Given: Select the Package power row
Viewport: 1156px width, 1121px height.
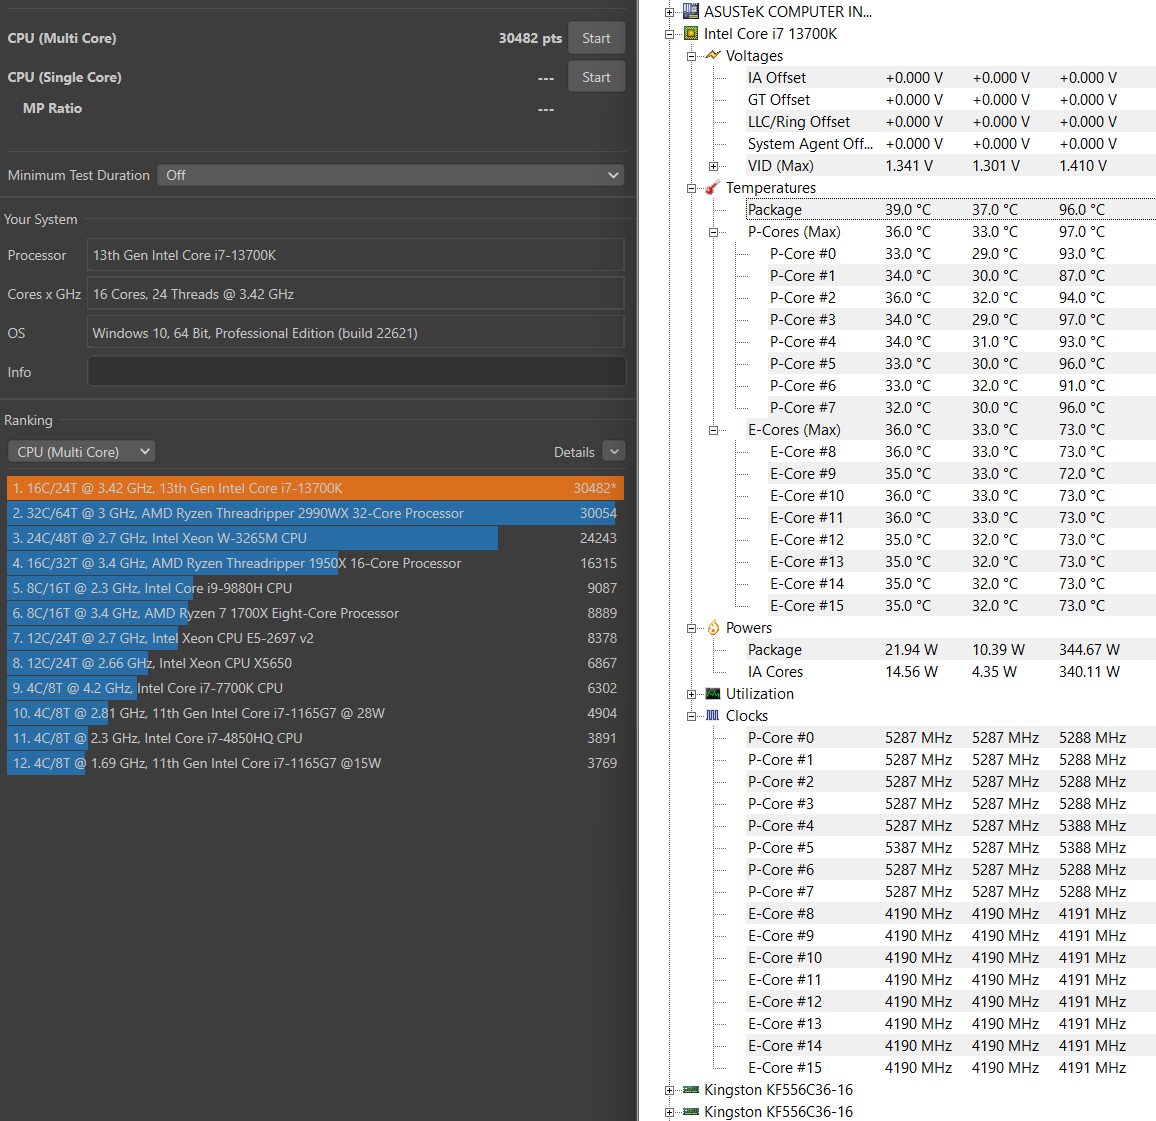Looking at the screenshot, I should coord(950,650).
